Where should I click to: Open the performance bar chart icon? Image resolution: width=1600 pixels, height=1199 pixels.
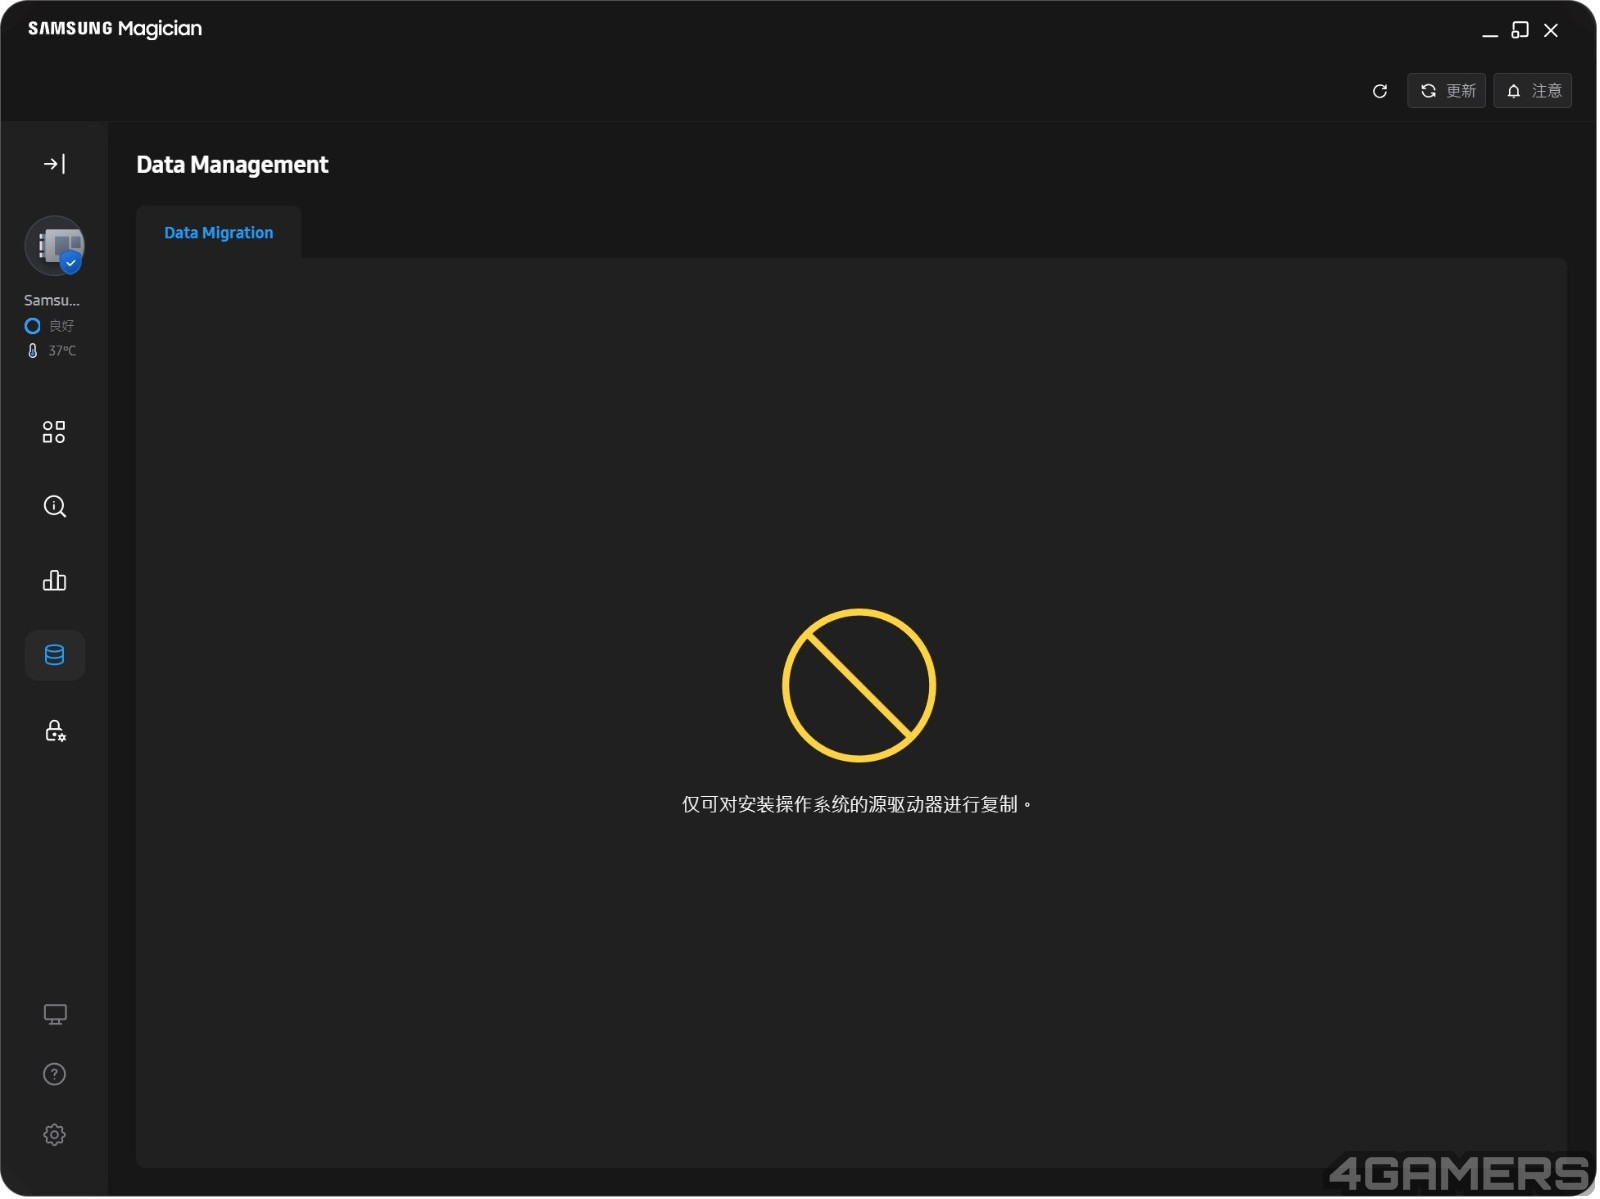54,581
